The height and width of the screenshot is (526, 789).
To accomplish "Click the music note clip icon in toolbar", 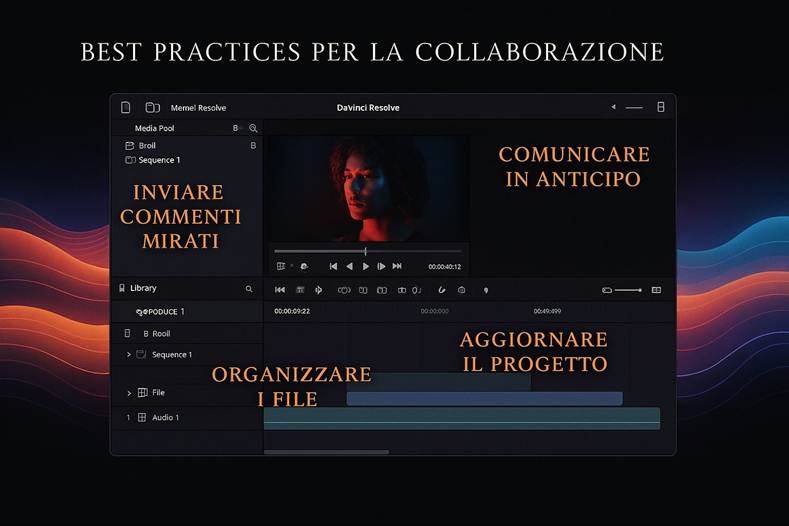I will pyautogui.click(x=417, y=290).
